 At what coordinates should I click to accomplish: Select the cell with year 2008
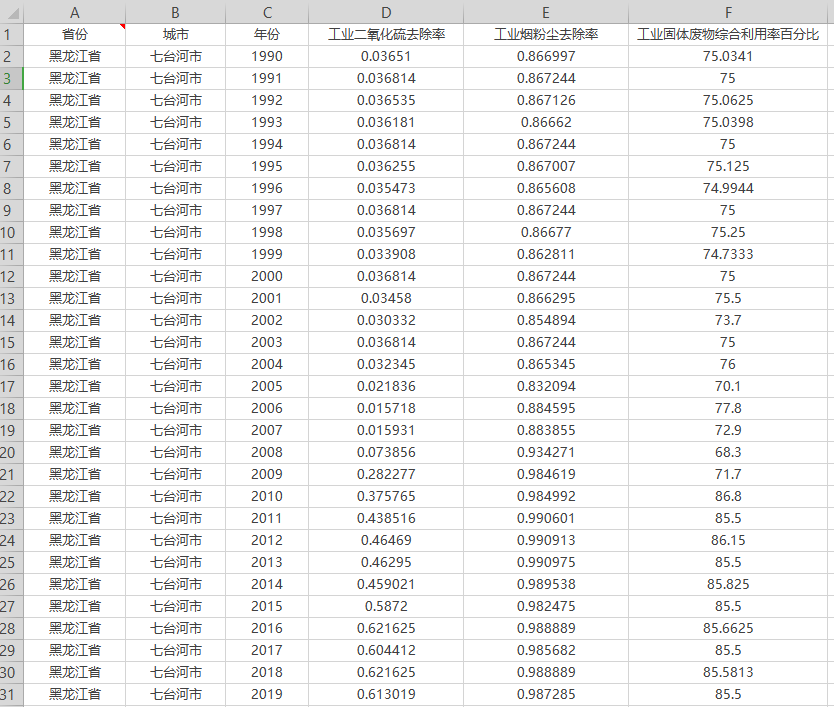click(x=267, y=452)
